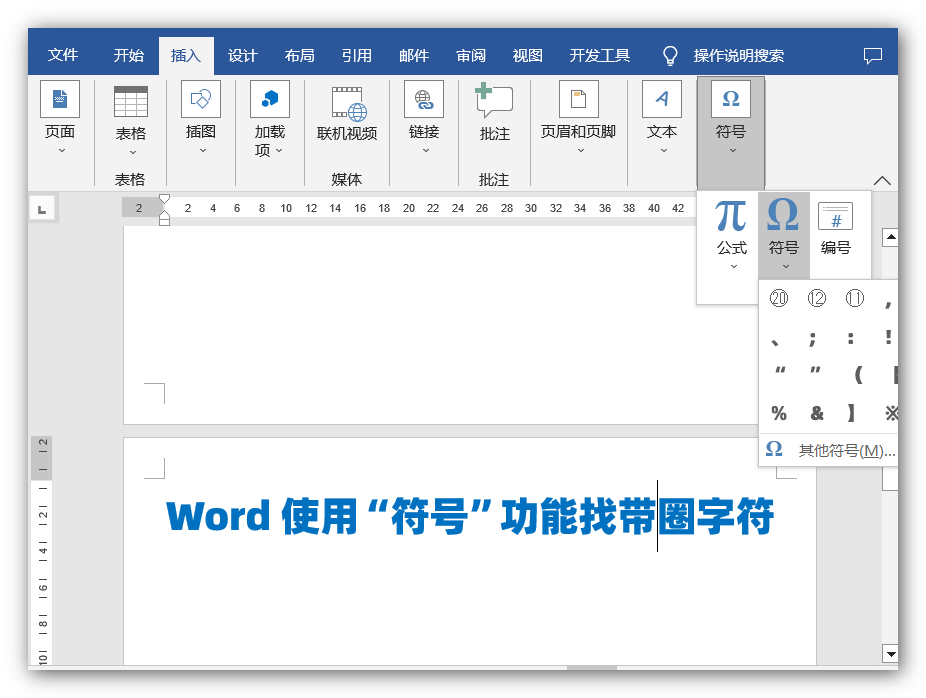Insert circled number 11 symbol
Image resolution: width=926 pixels, height=698 pixels.
[855, 298]
